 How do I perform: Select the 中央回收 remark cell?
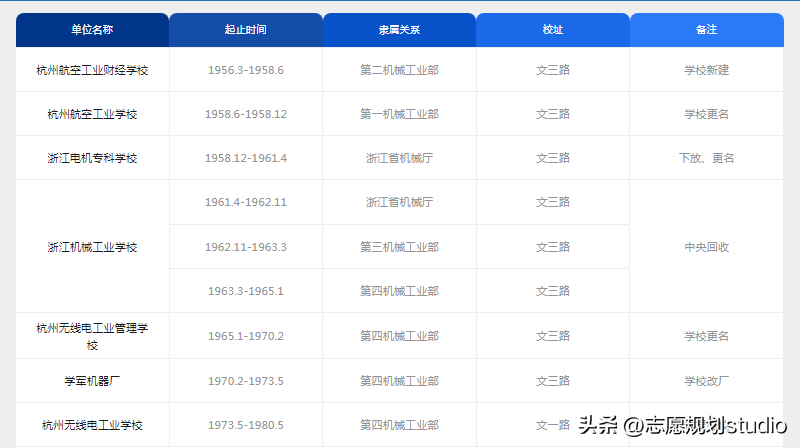(x=707, y=247)
